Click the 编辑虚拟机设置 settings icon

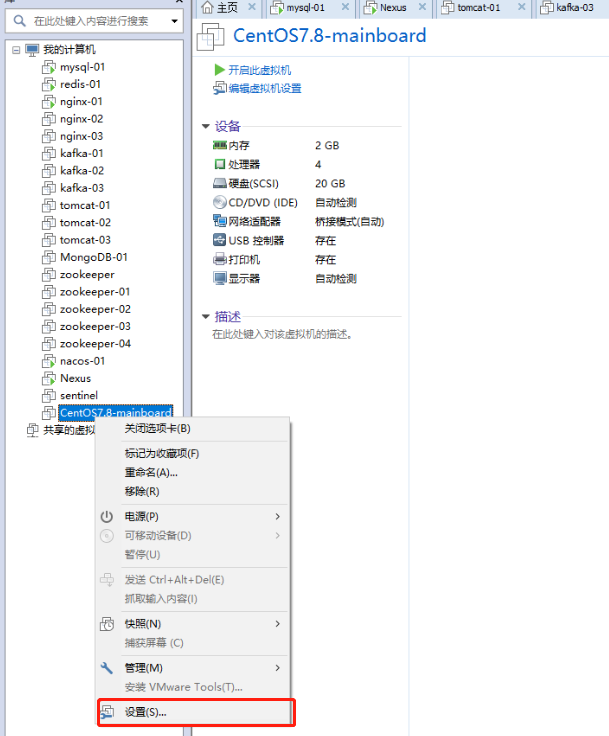(220, 88)
